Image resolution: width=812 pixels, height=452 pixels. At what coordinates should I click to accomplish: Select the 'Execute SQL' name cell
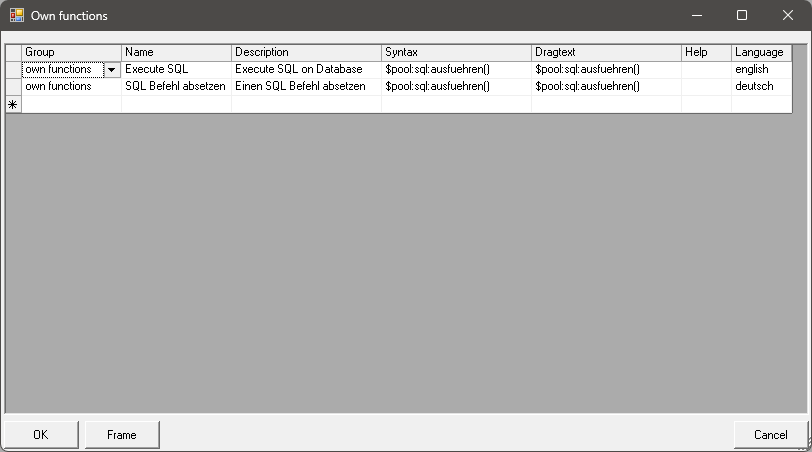(176, 70)
